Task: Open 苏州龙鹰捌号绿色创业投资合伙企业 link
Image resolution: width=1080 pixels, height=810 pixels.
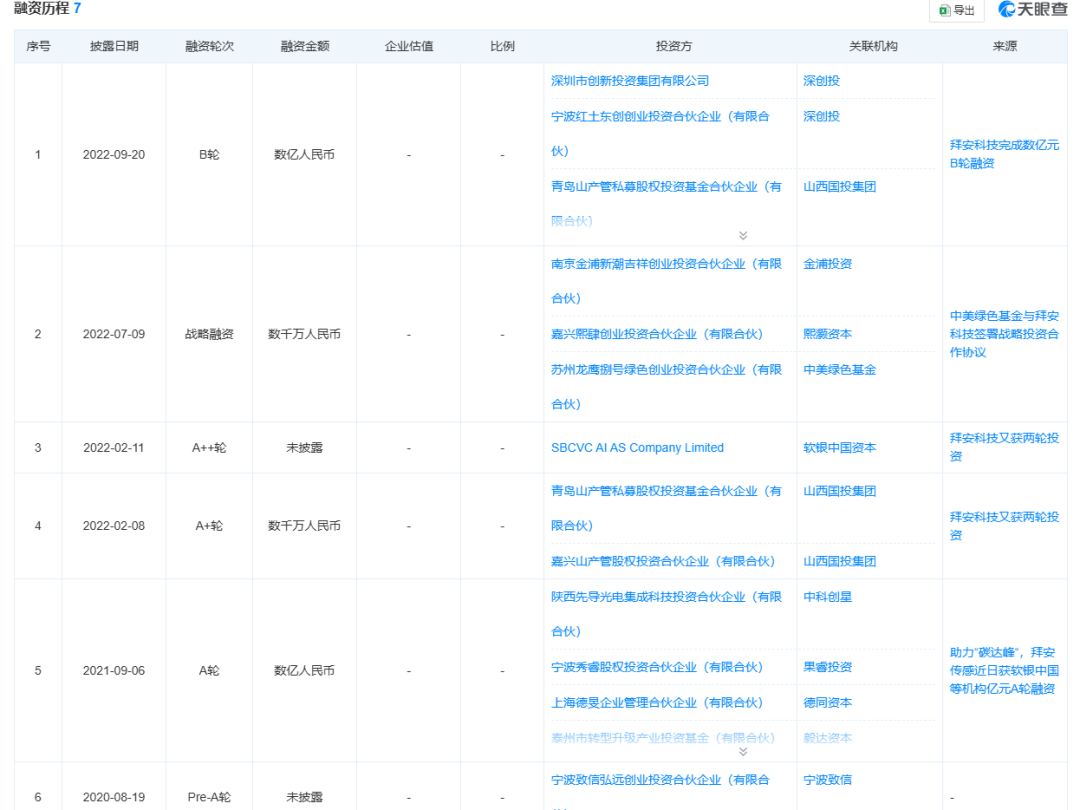Action: (x=666, y=387)
